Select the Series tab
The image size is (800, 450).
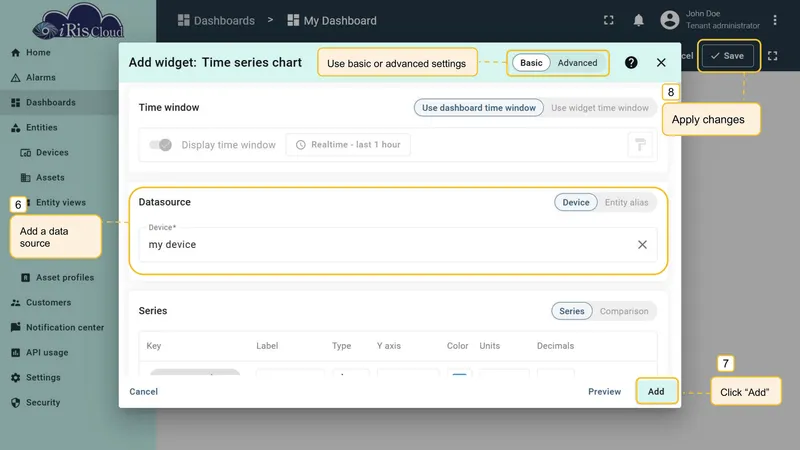pos(571,311)
